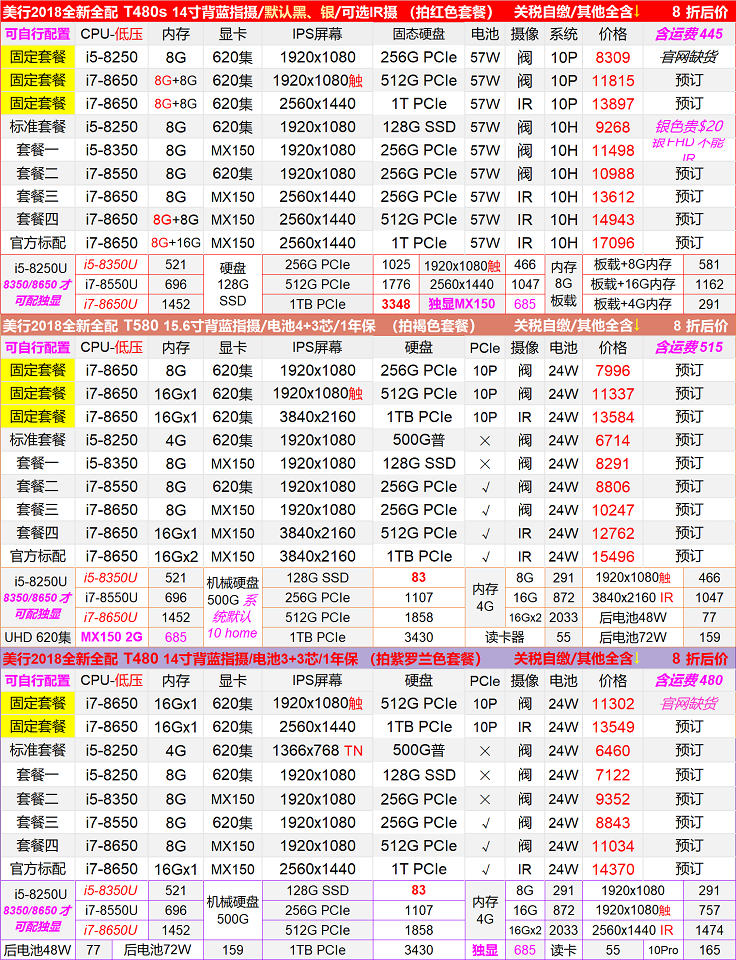The image size is (736, 960).
Task: Click price 6714
Action: [x=612, y=441]
